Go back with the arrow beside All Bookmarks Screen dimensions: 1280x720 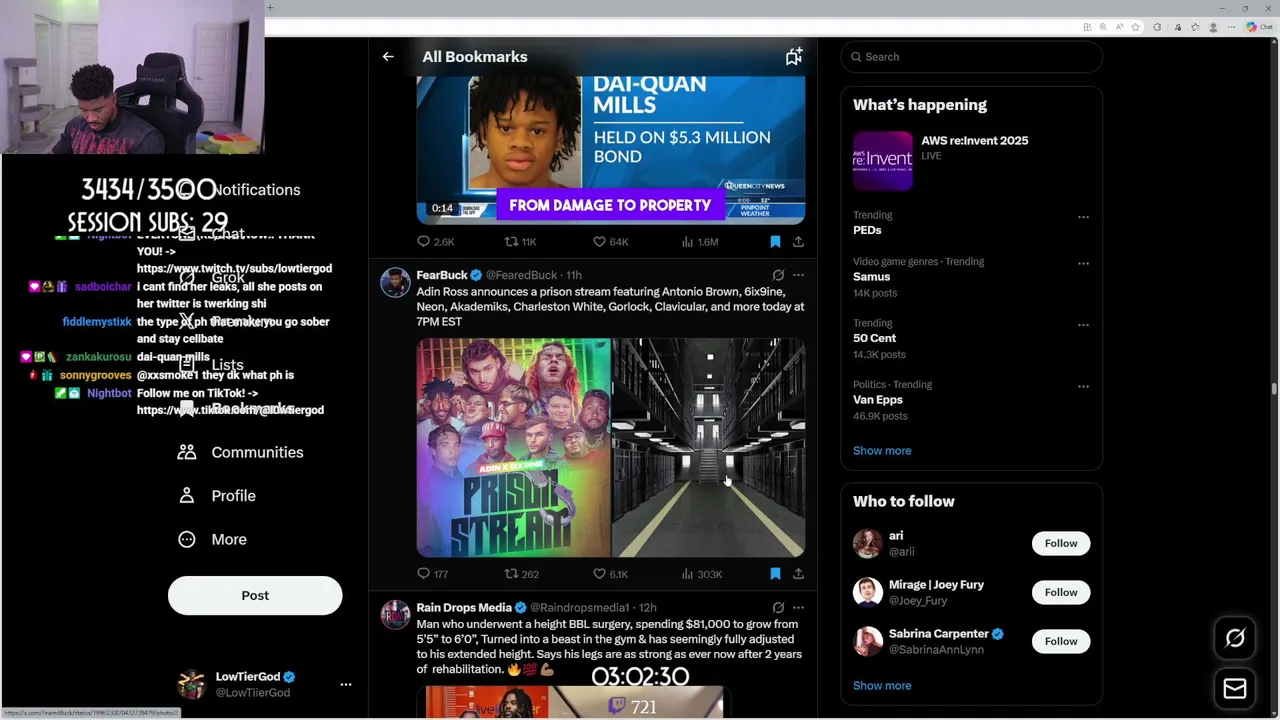pos(388,57)
